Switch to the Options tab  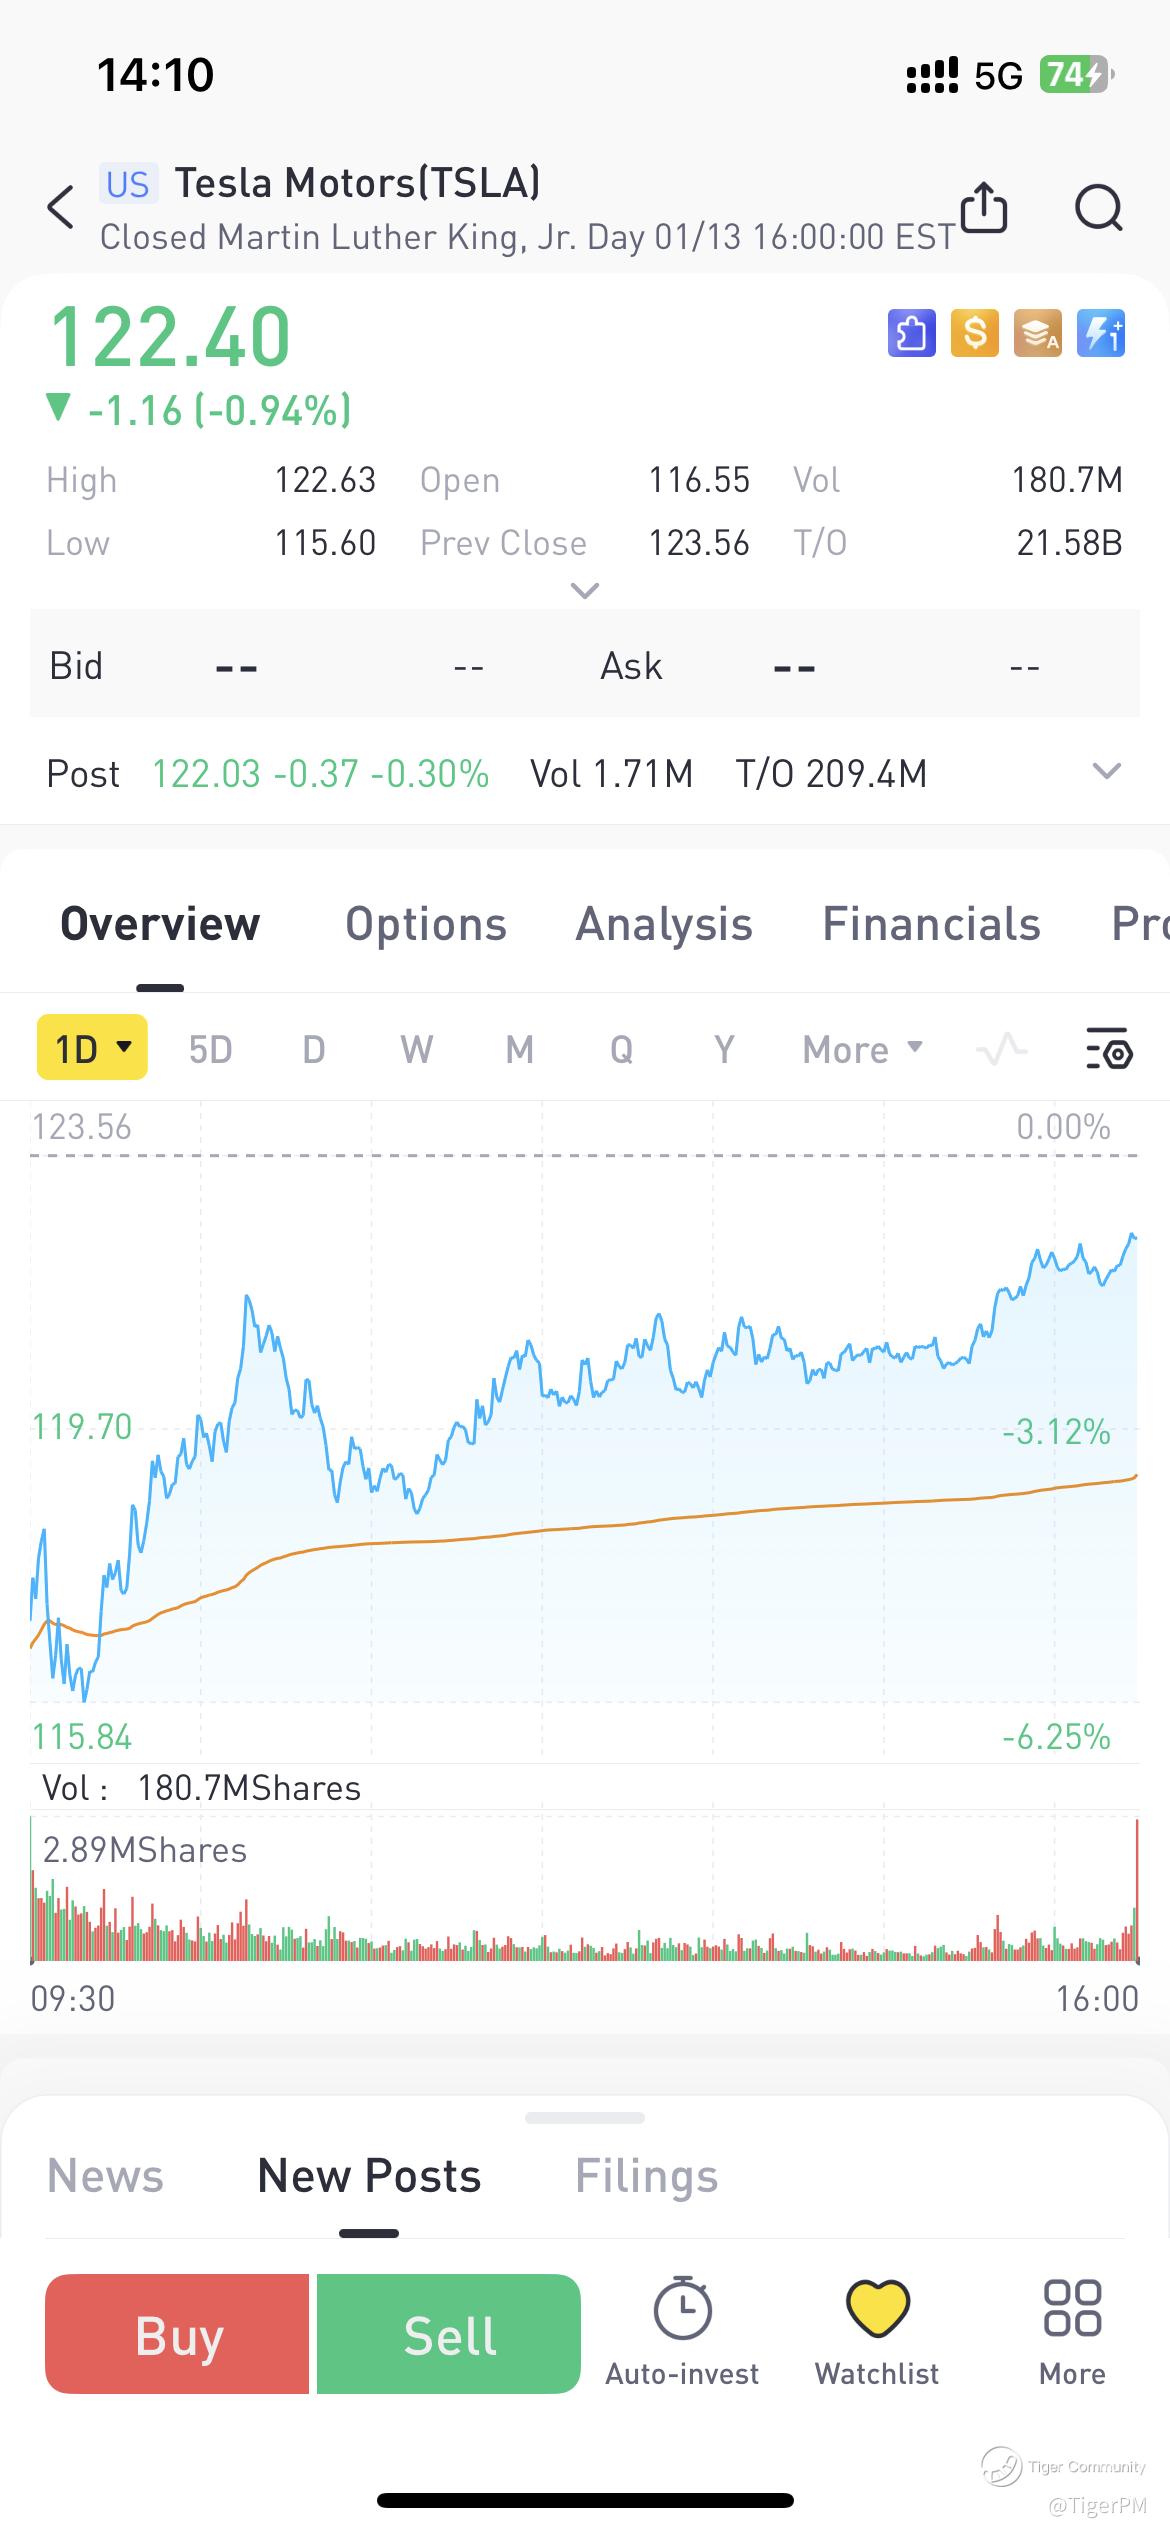[x=426, y=924]
